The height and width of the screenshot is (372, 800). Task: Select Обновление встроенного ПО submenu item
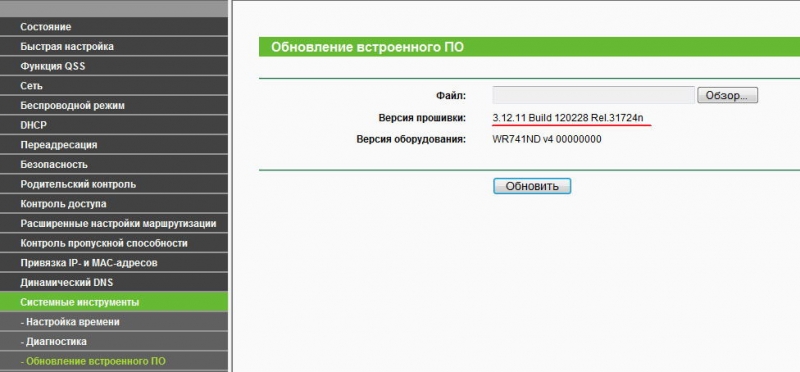click(114, 361)
